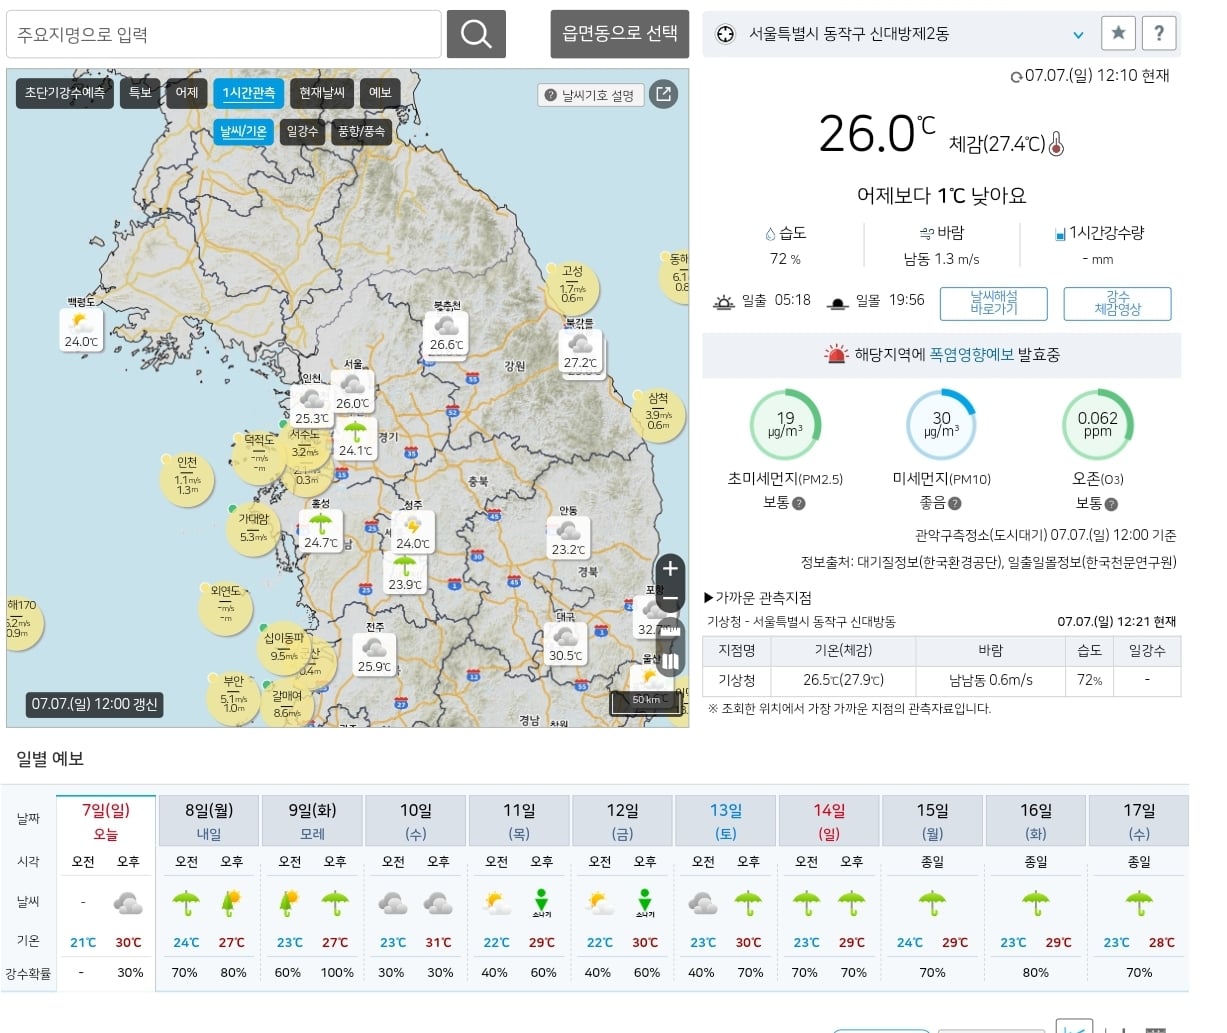Select the 1시간관측 map tab

click(248, 94)
